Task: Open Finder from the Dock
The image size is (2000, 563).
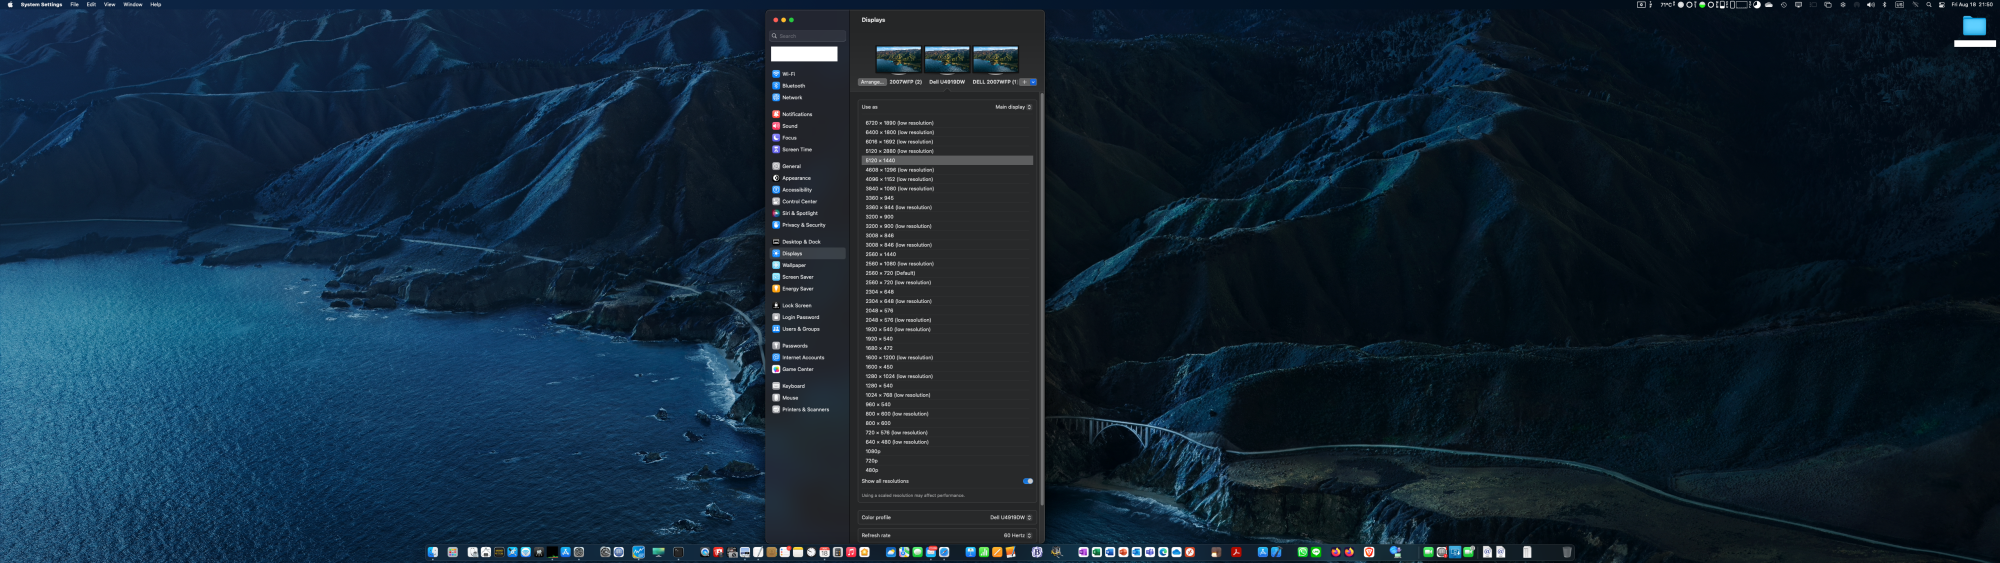Action: (x=433, y=552)
